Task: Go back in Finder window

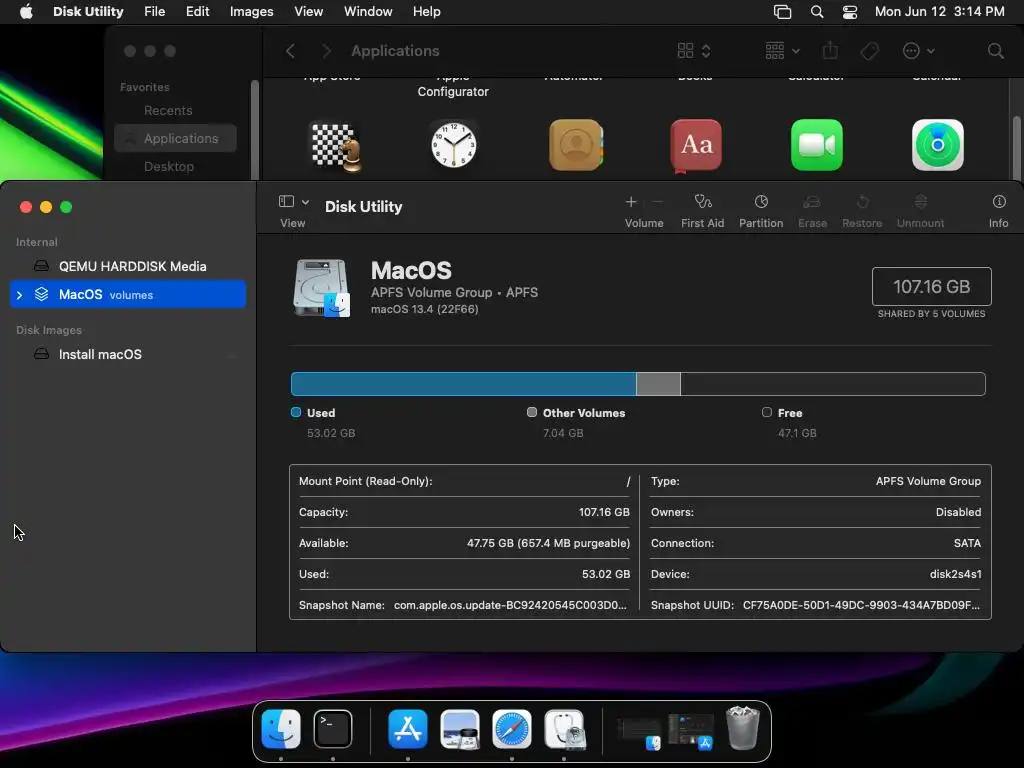Action: point(291,51)
